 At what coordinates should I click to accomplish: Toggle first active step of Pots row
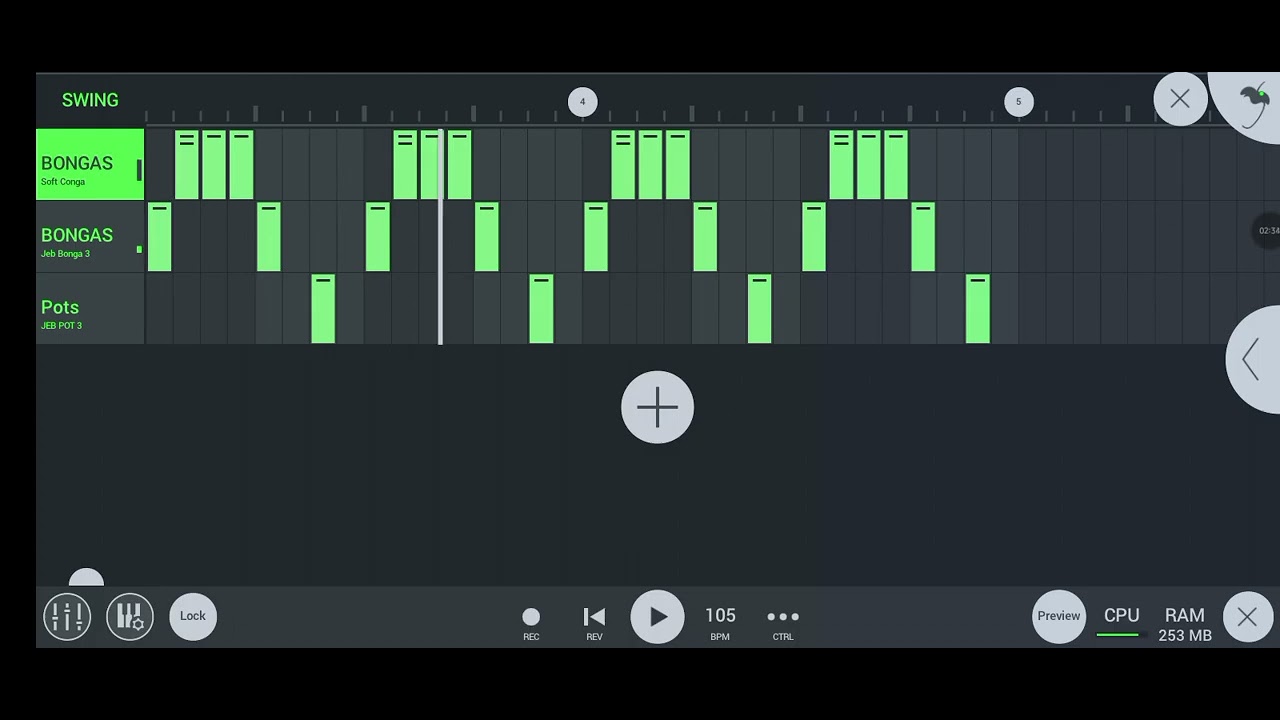[323, 309]
